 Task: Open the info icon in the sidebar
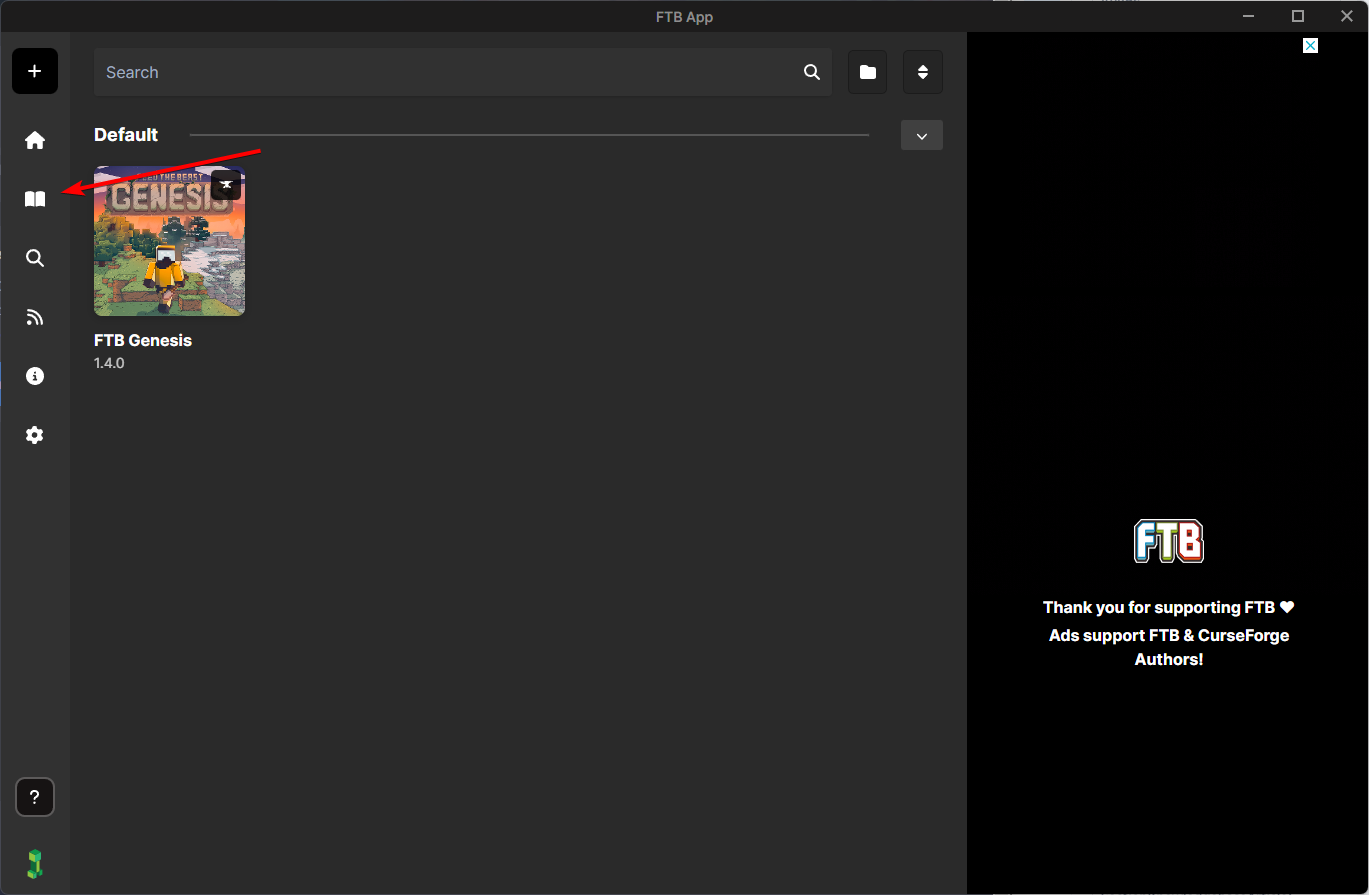click(x=35, y=376)
